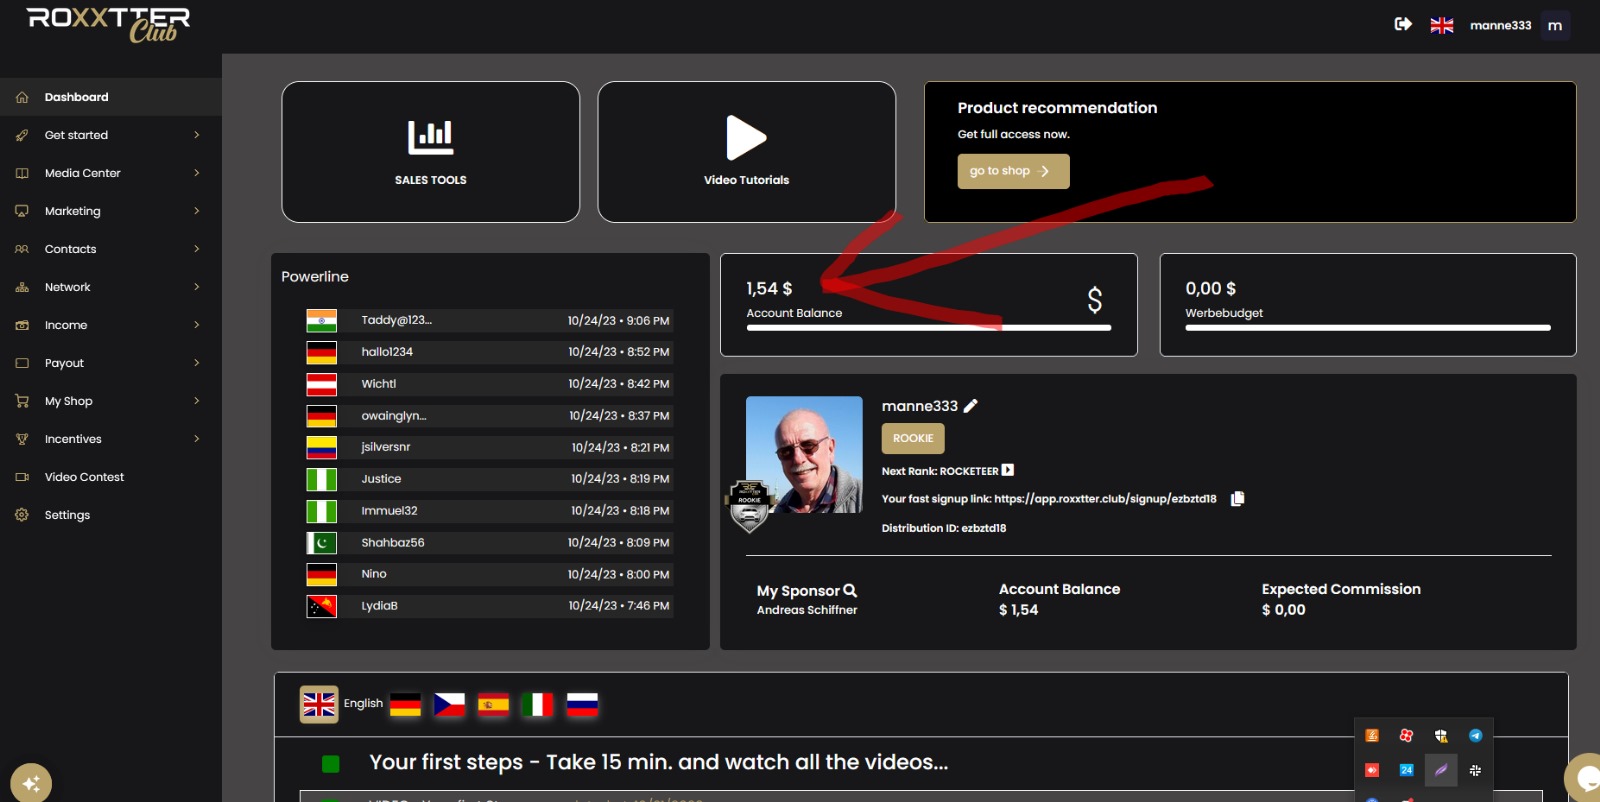Screen dimensions: 1600x802
Task: Open Dashboard in the sidebar
Action: tap(111, 97)
